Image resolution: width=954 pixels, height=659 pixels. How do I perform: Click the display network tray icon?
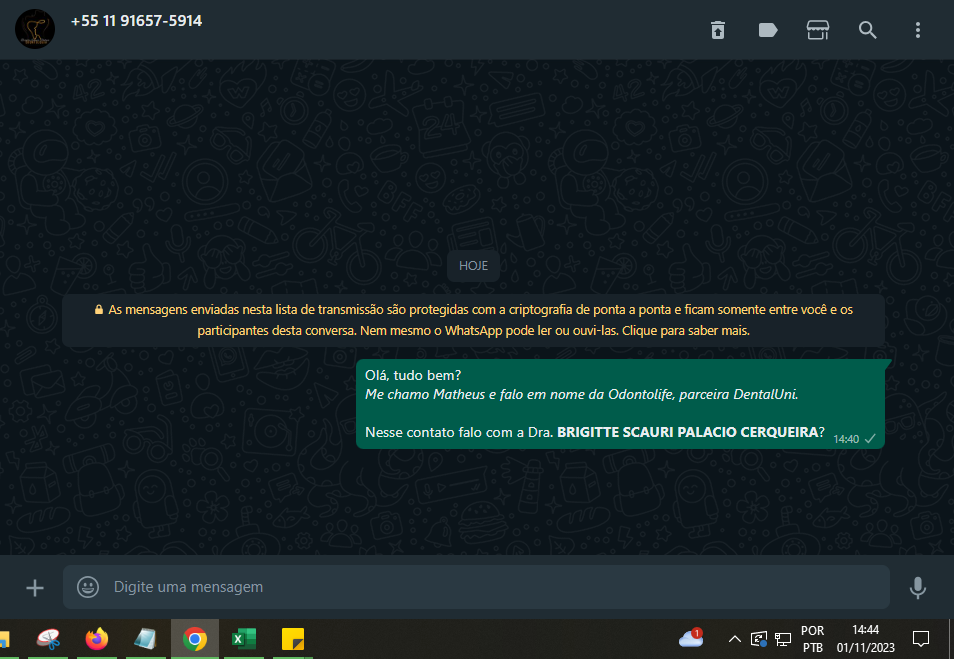pyautogui.click(x=783, y=639)
